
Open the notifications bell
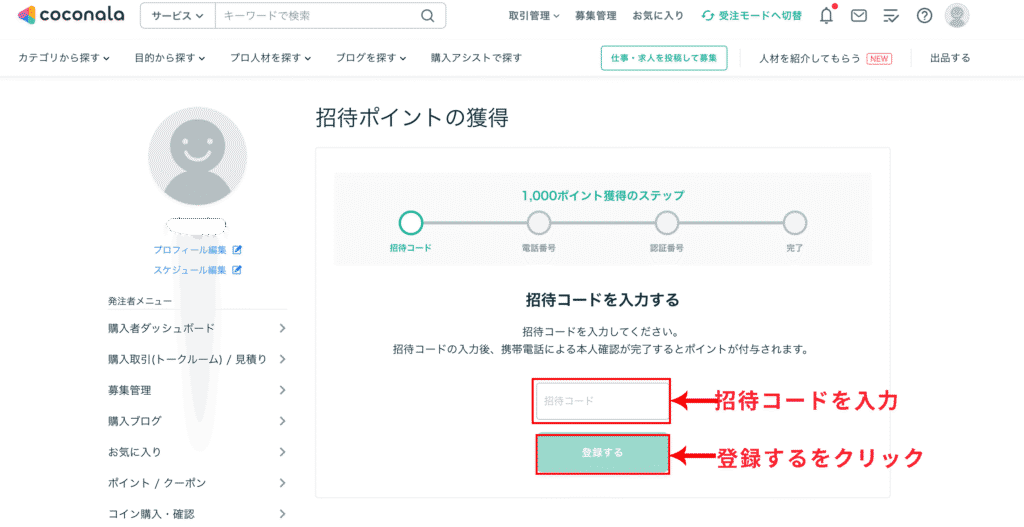(x=826, y=15)
